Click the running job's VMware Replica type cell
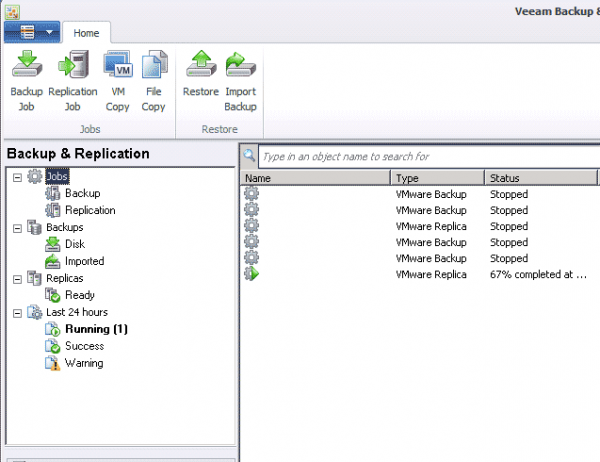The image size is (600, 462). pos(431,274)
